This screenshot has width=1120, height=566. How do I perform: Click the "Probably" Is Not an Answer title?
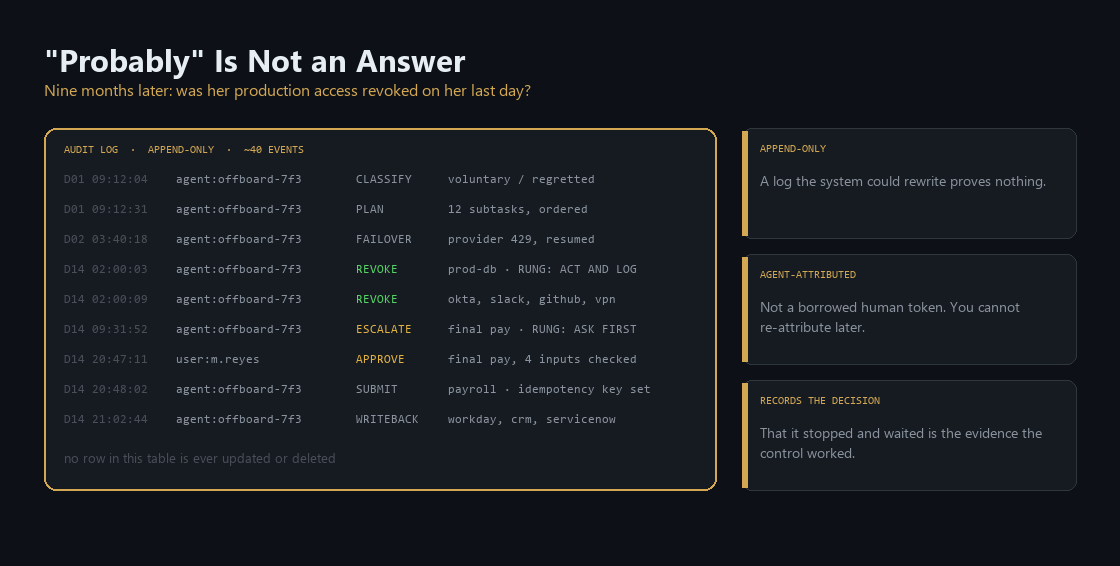[255, 61]
